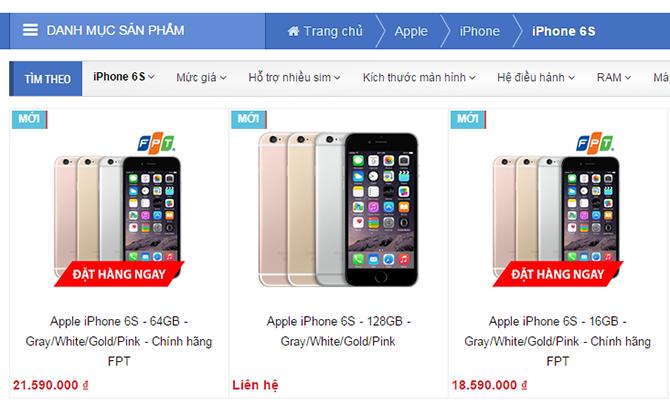Click the home icon beside Trang chủ
This screenshot has width=670, height=416.
click(293, 31)
